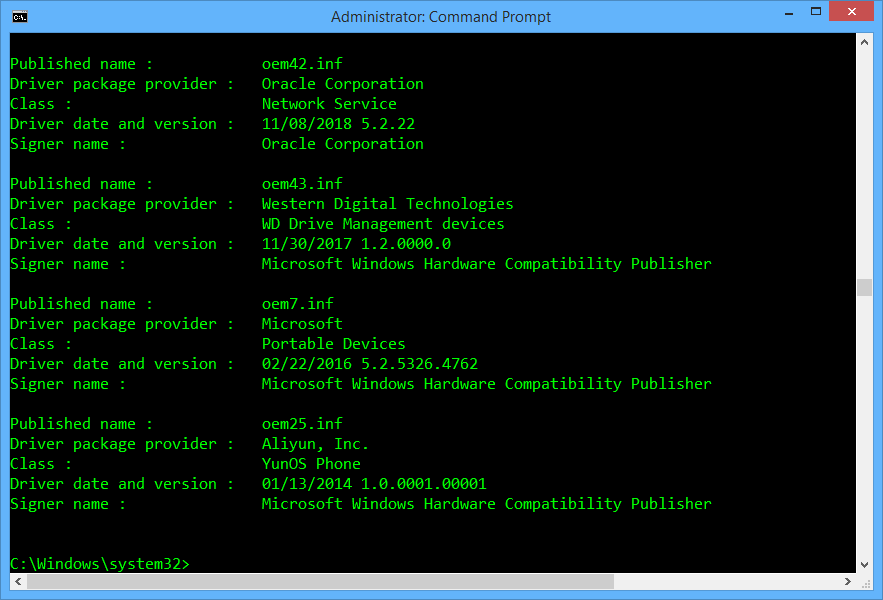
Task: Click the signer value under oem25.inf
Action: click(x=487, y=504)
